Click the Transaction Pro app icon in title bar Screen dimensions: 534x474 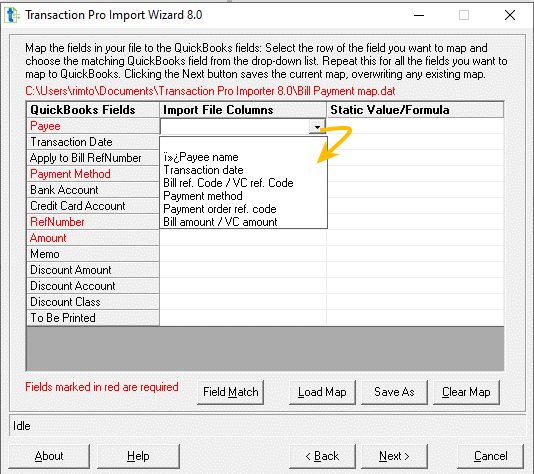point(12,15)
